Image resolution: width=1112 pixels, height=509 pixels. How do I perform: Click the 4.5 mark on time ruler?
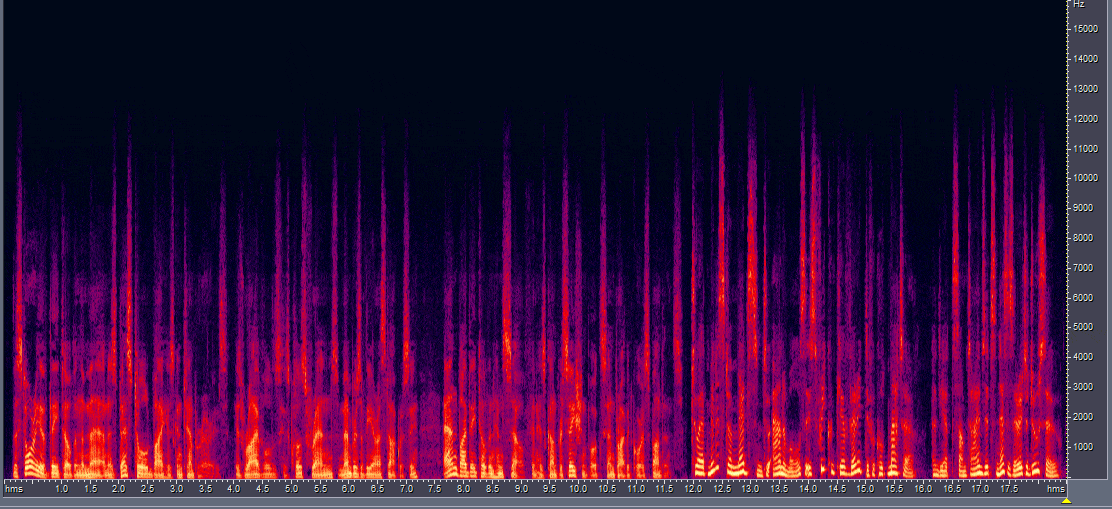pyautogui.click(x=262, y=489)
